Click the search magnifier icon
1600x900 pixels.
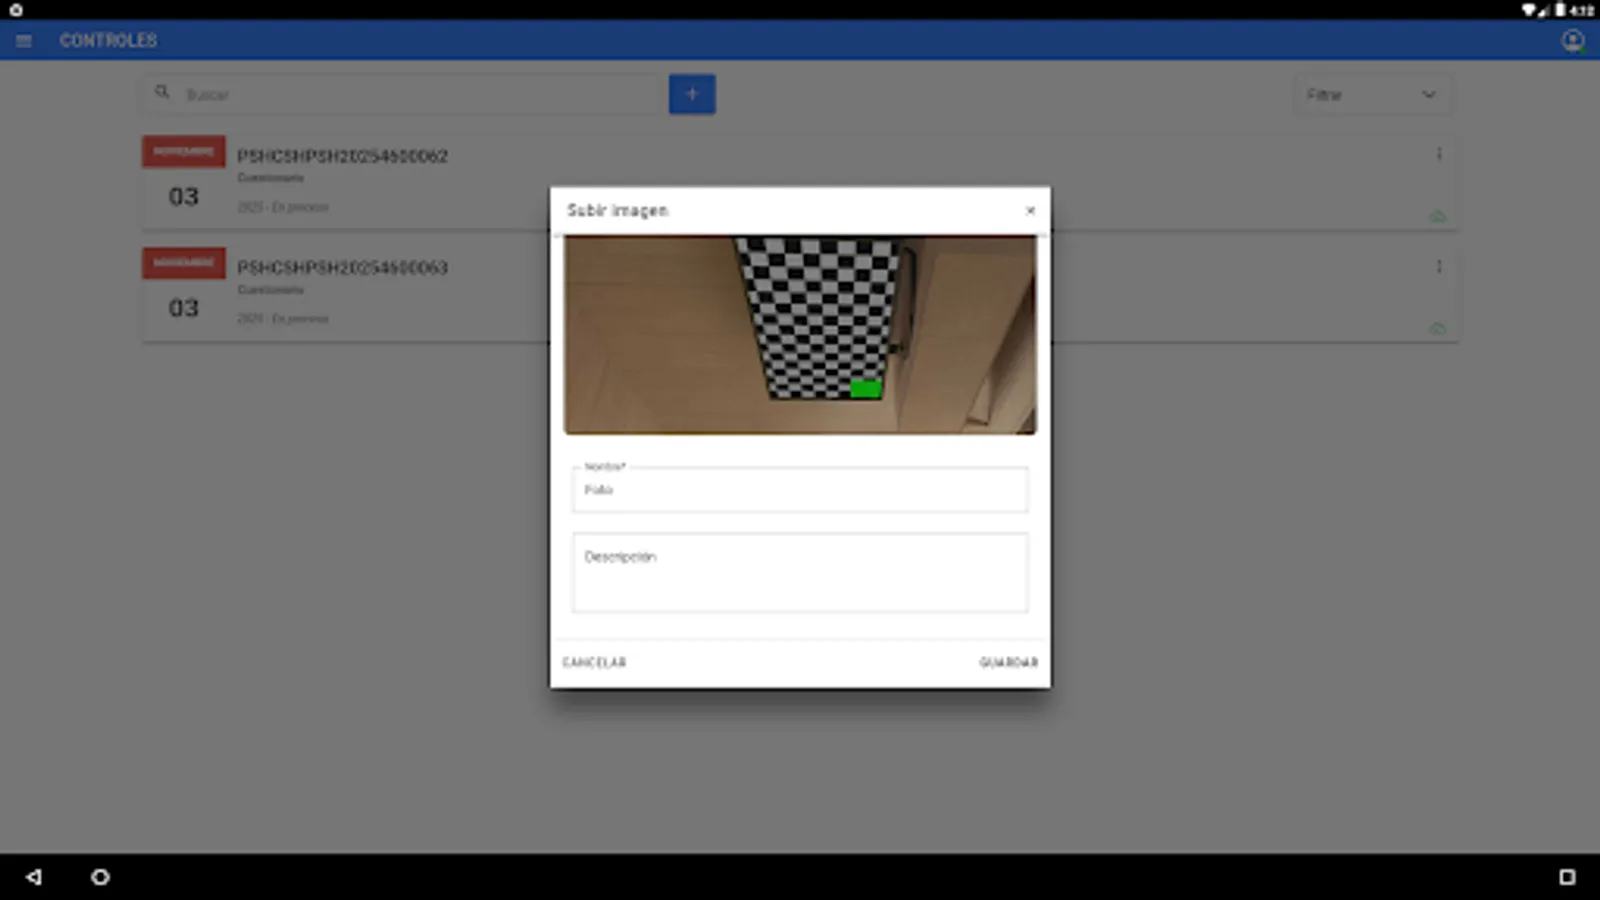[163, 91]
